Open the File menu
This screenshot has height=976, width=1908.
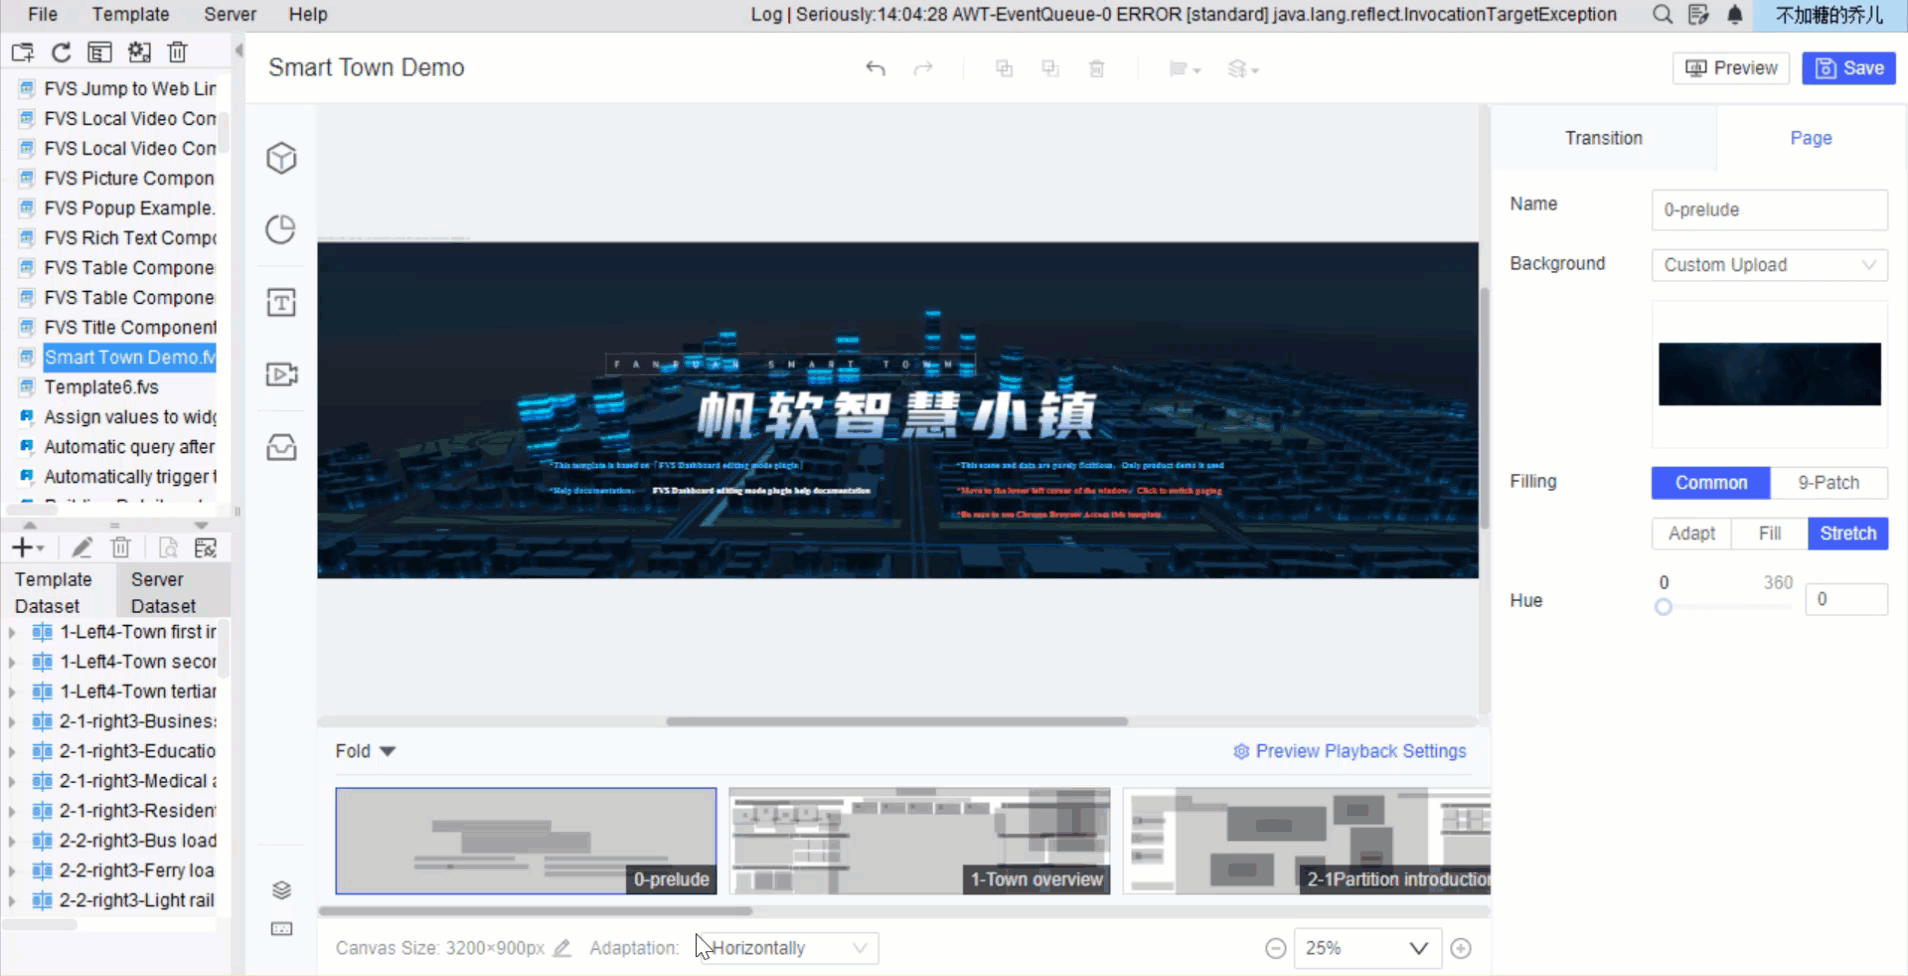[x=42, y=14]
